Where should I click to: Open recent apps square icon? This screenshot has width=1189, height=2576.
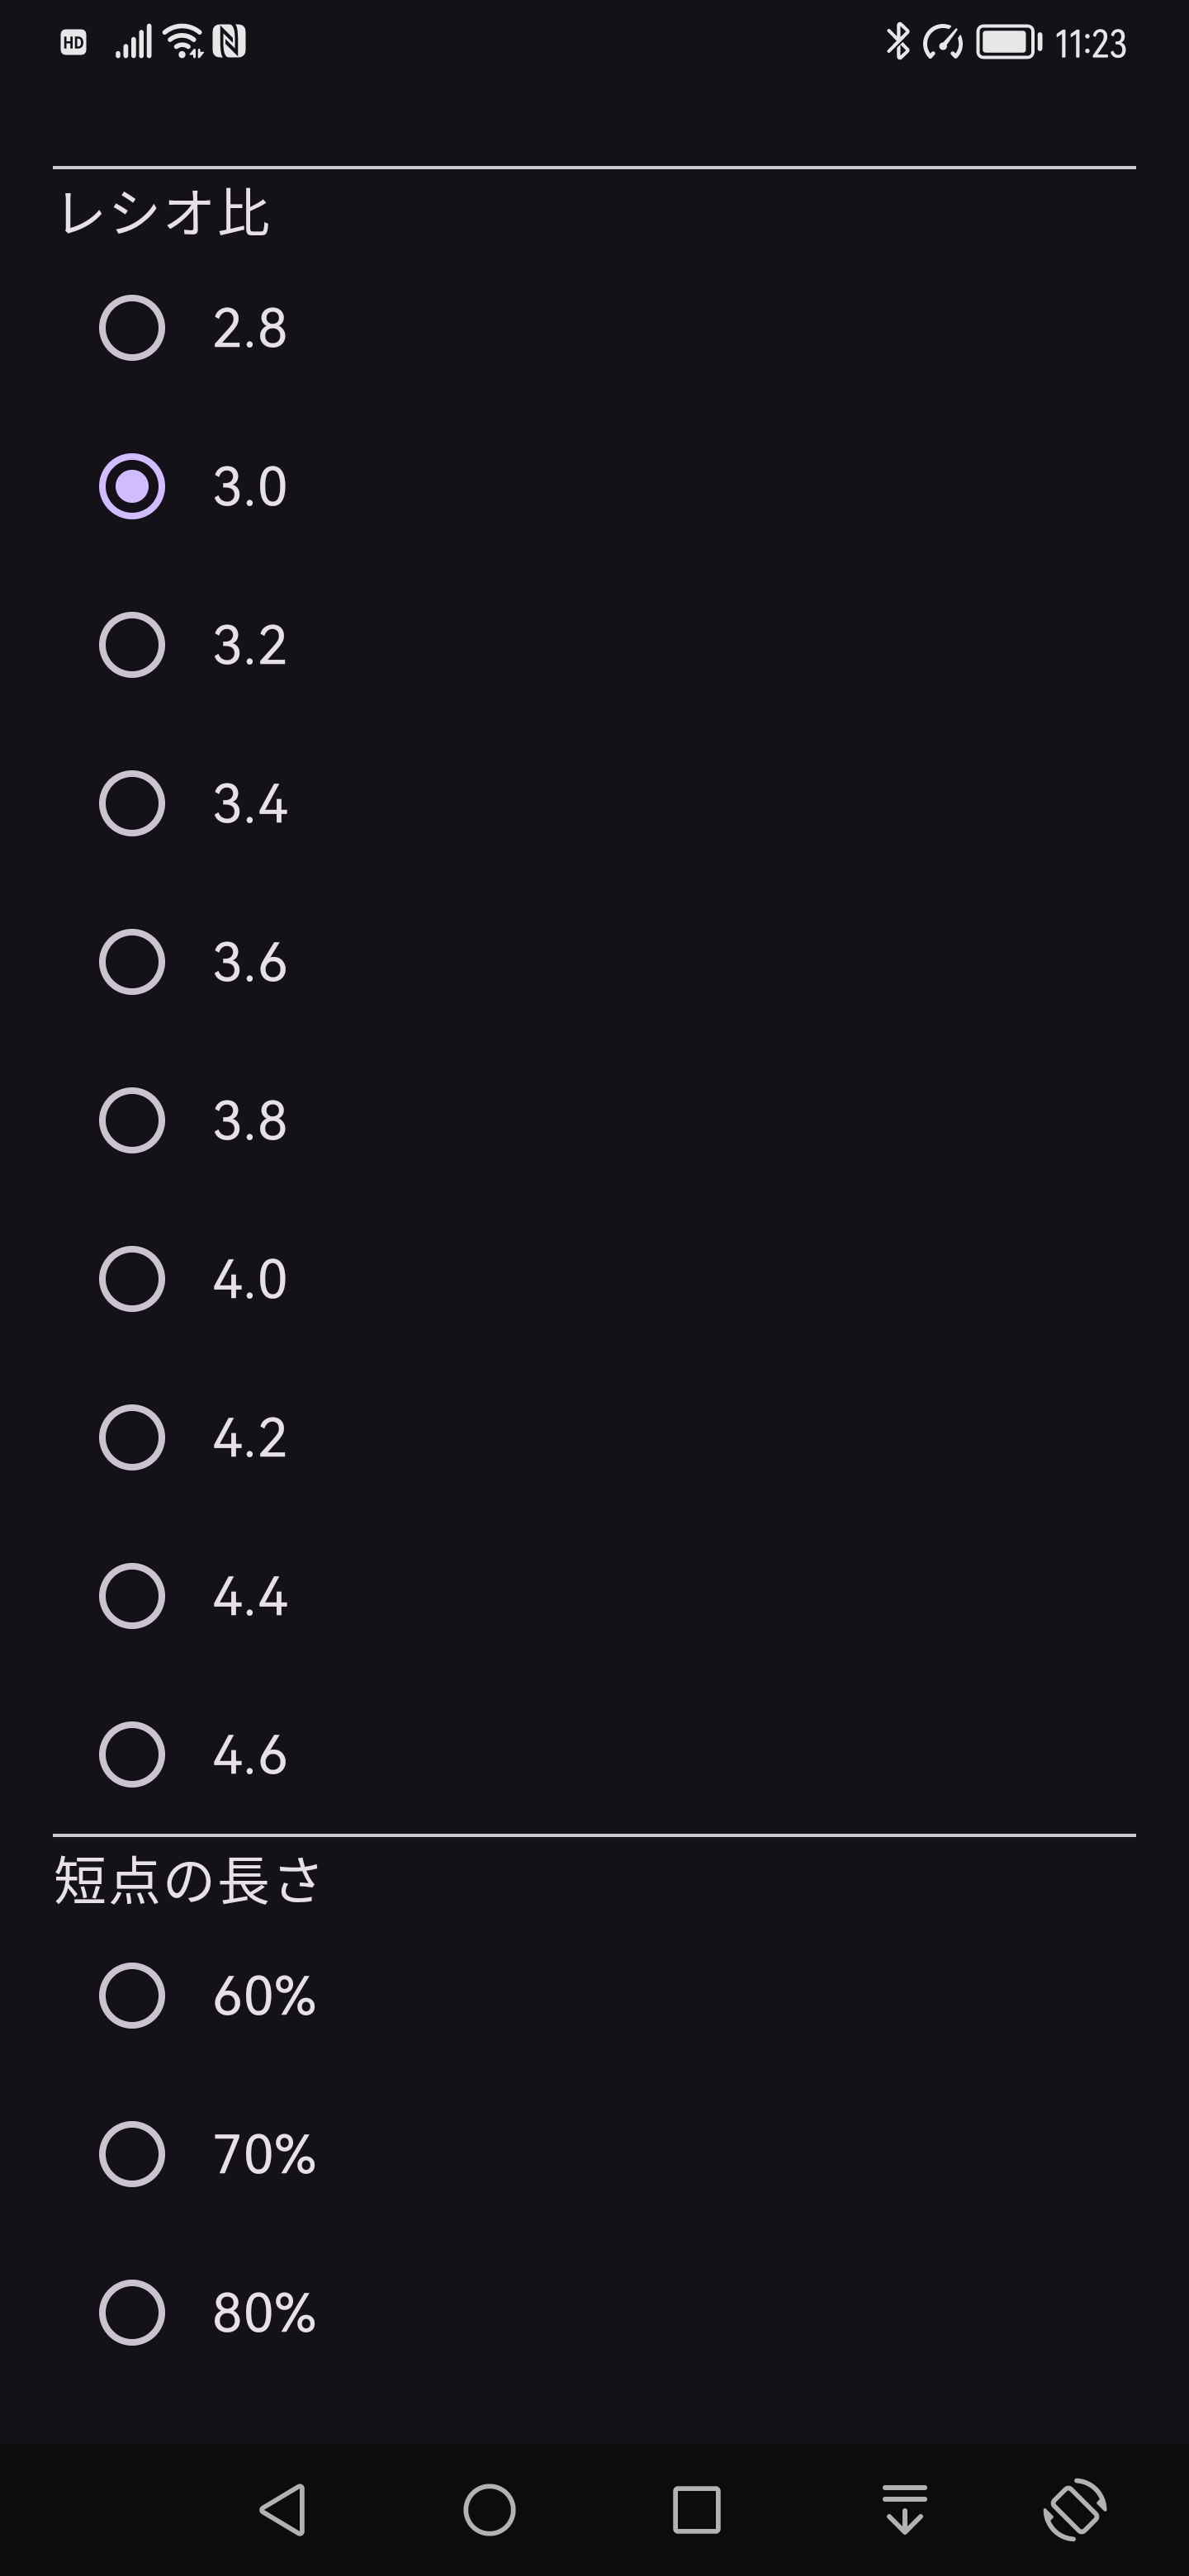[696, 2509]
